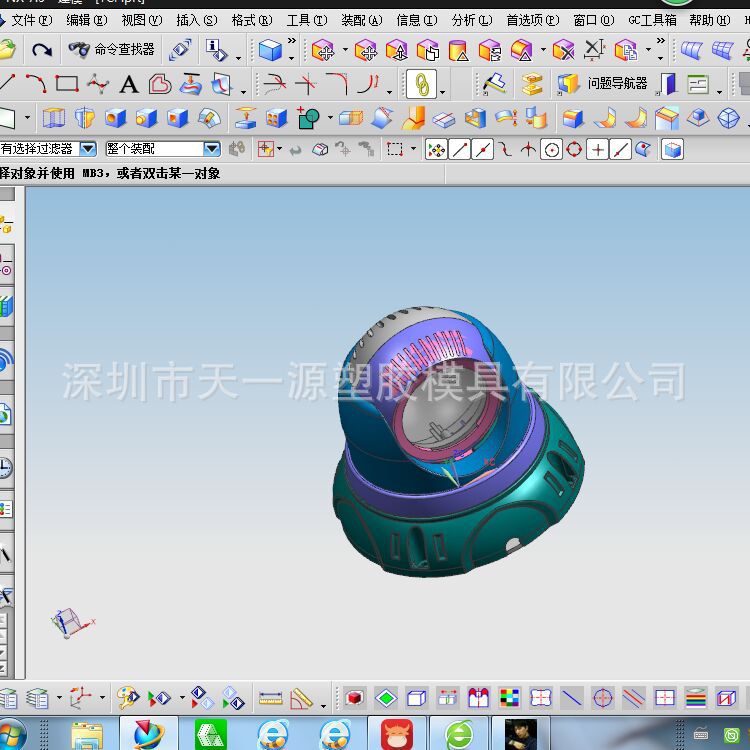Select the Move Face synchronous modeling tool
750x750 pixels.
(323, 50)
